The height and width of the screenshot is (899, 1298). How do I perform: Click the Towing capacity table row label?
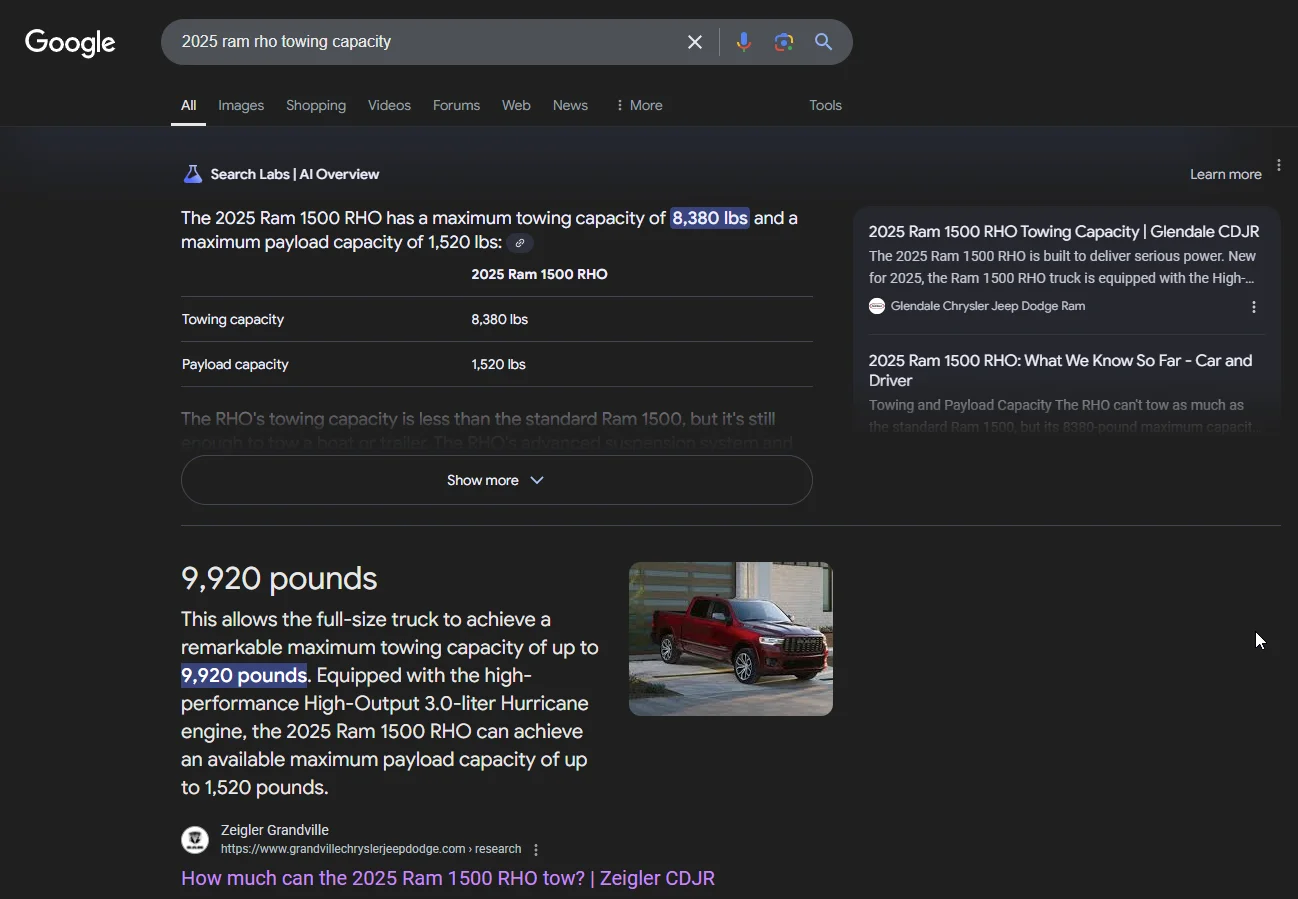click(x=233, y=319)
